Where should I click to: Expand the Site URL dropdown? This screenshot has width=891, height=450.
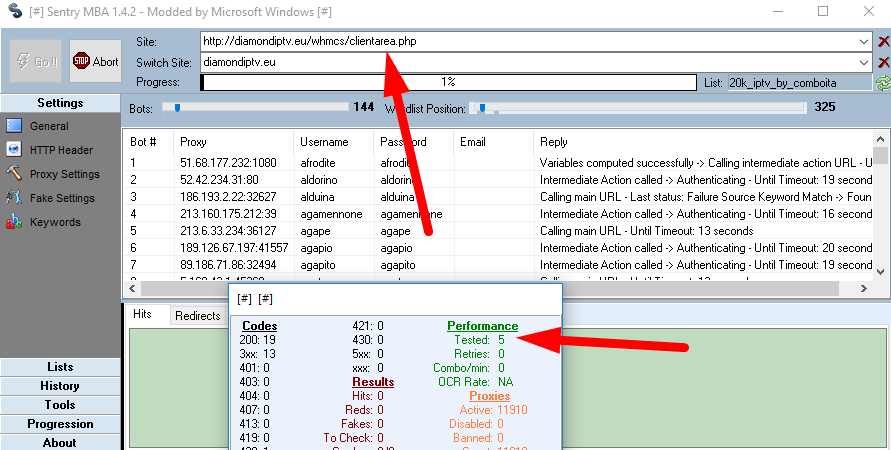[864, 41]
